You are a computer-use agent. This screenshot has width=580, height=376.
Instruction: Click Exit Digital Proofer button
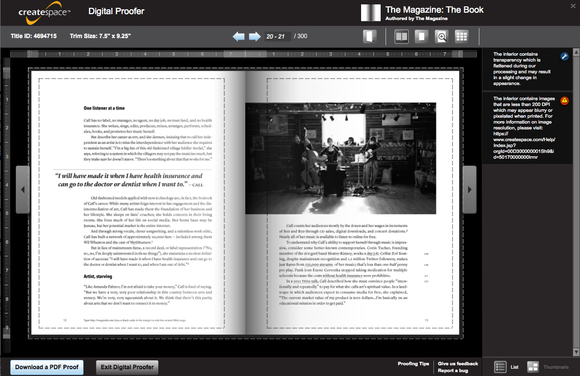coord(127,367)
